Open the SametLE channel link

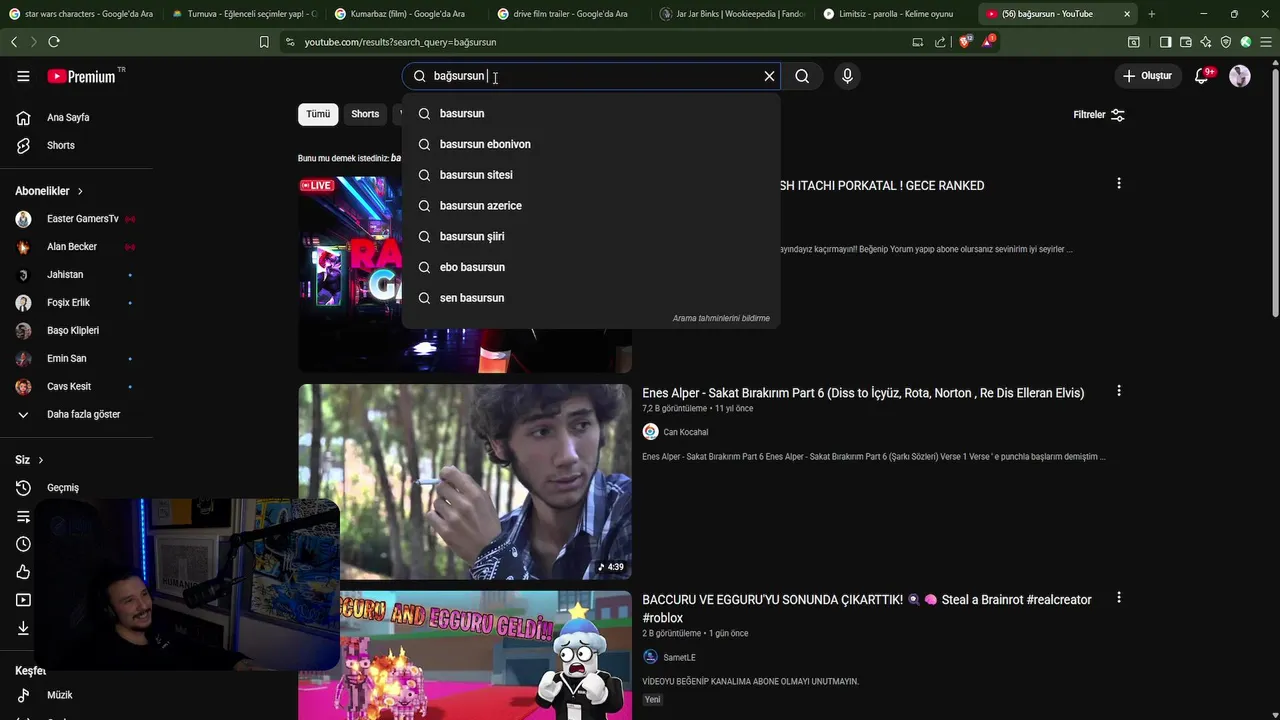[679, 657]
